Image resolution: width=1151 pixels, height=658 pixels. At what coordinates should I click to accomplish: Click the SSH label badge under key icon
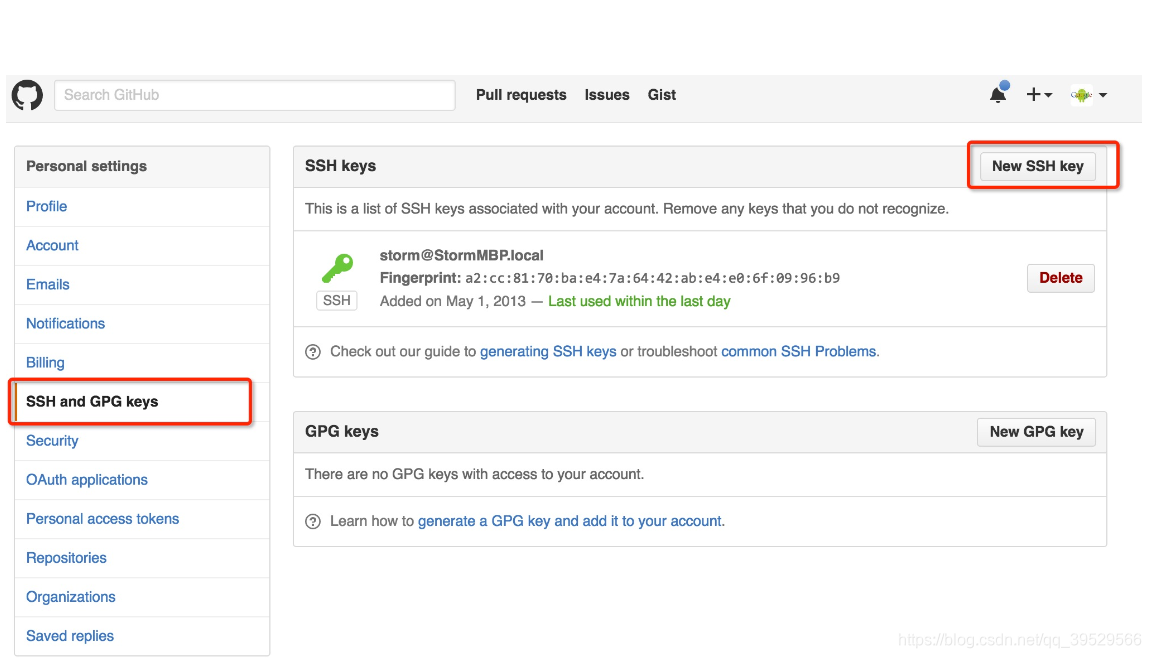pyautogui.click(x=337, y=300)
